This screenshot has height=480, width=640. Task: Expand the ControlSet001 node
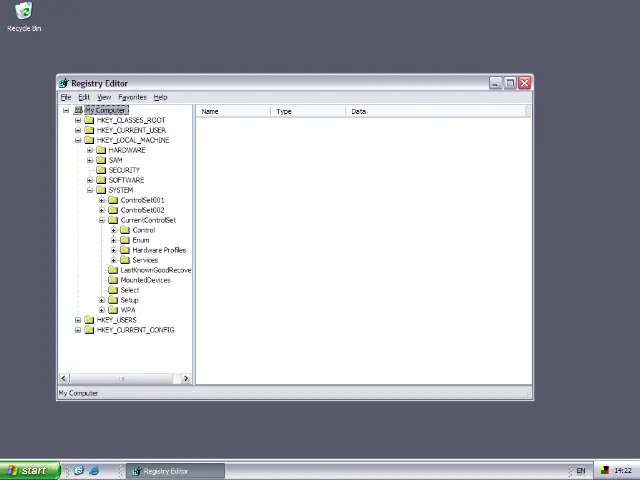[x=102, y=200]
